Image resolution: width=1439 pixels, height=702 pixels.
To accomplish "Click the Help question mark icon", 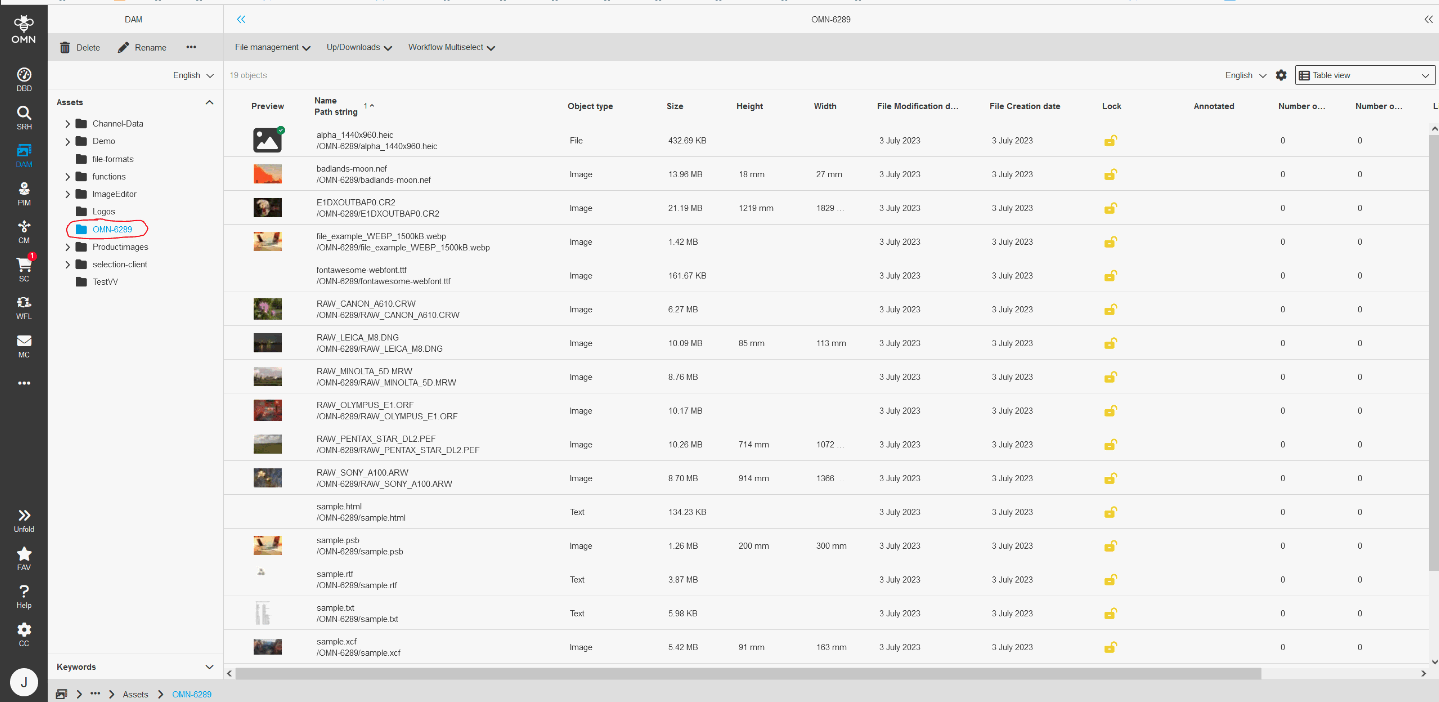I will tap(23, 595).
